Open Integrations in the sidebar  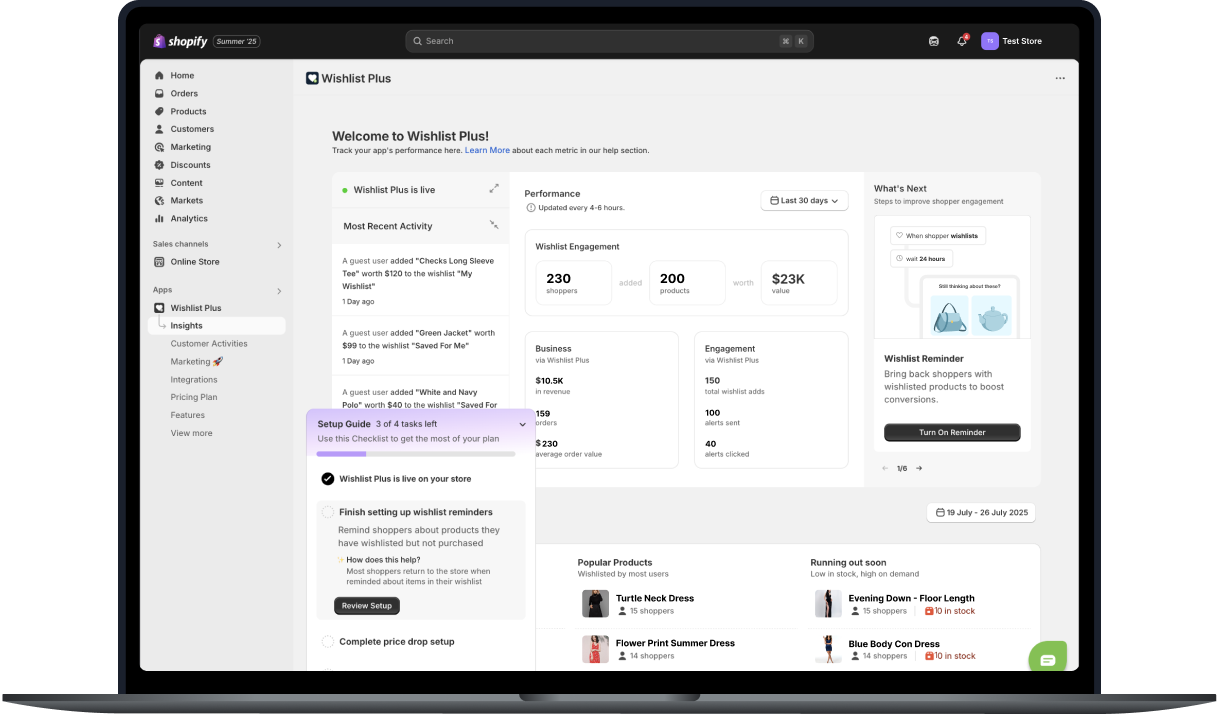point(194,380)
